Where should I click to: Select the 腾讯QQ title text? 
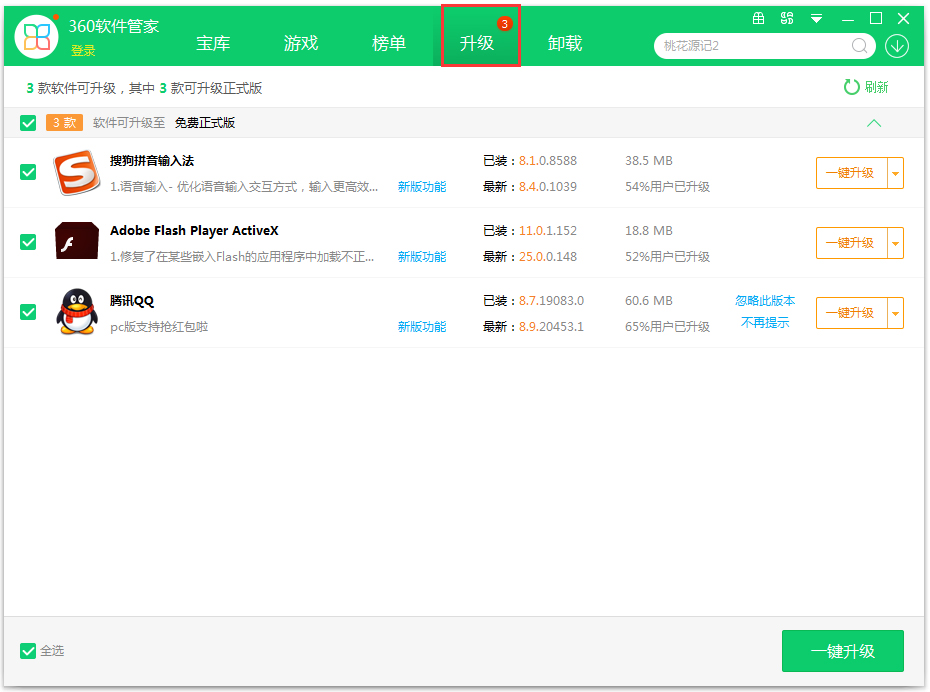[132, 301]
